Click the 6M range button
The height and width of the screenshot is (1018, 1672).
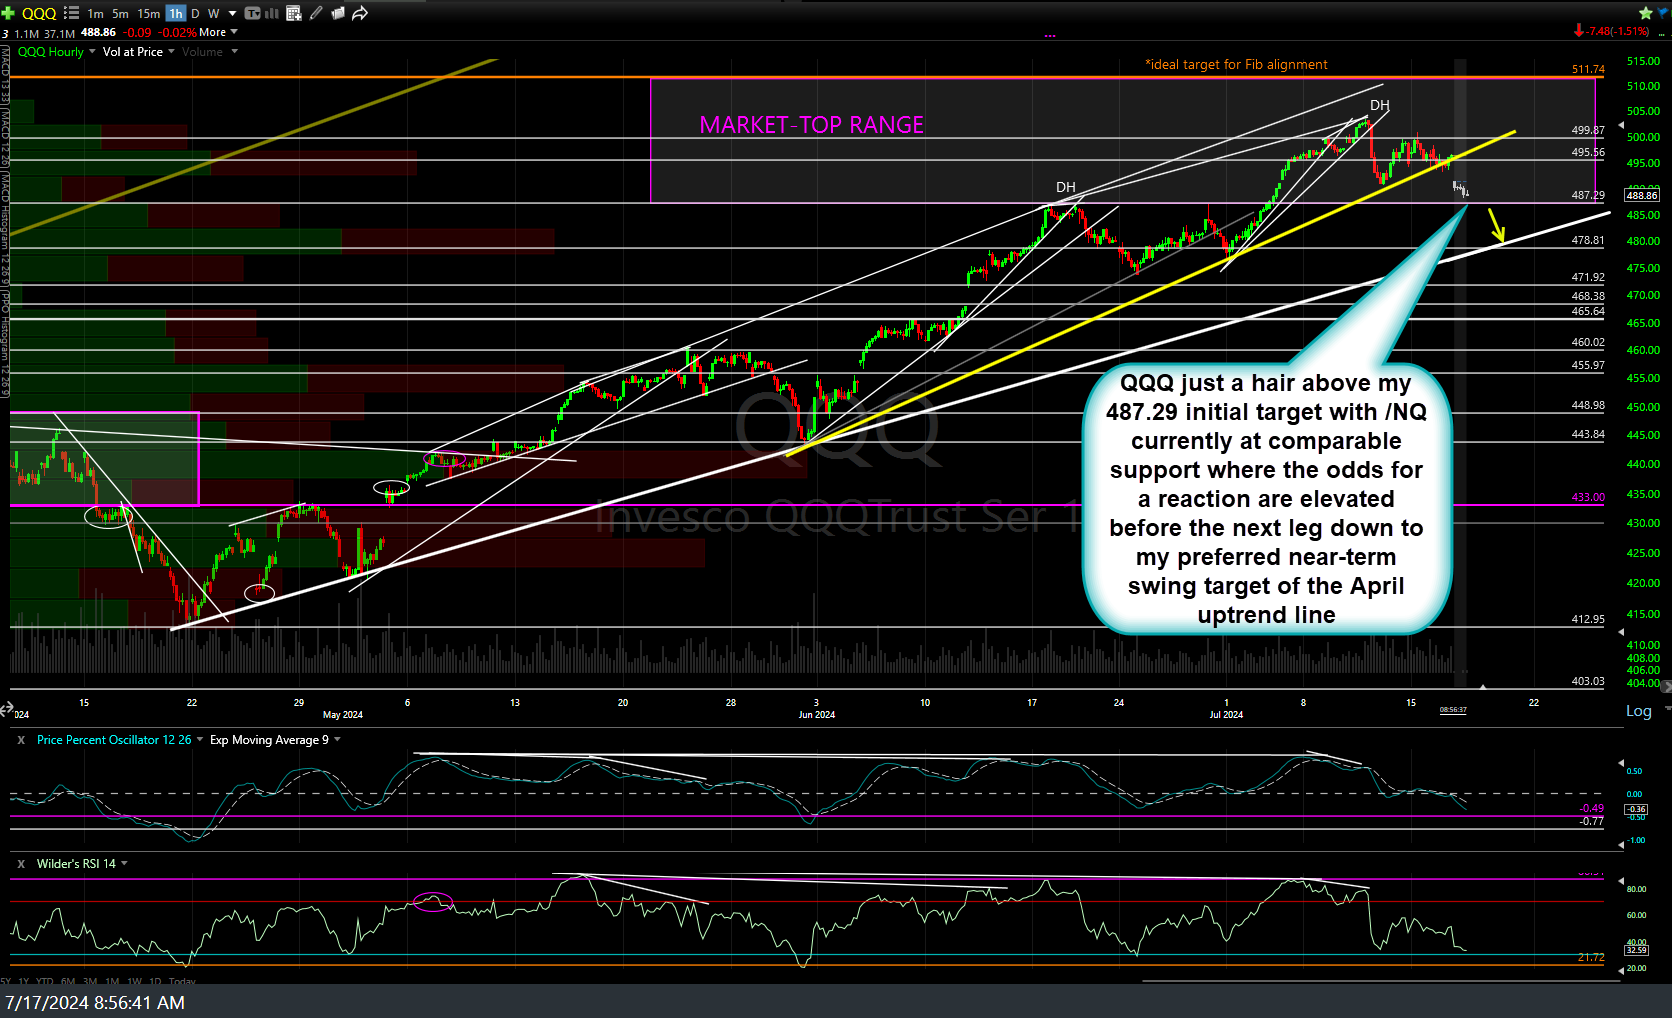point(68,981)
